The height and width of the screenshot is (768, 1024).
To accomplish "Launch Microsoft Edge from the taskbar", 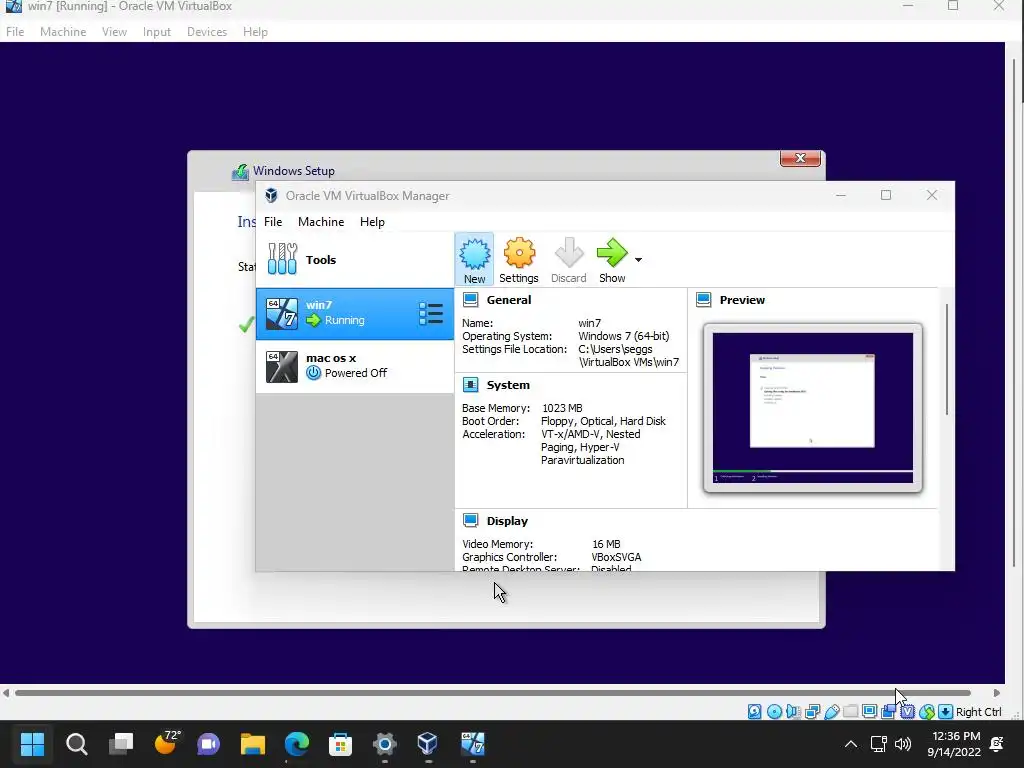I will (296, 744).
